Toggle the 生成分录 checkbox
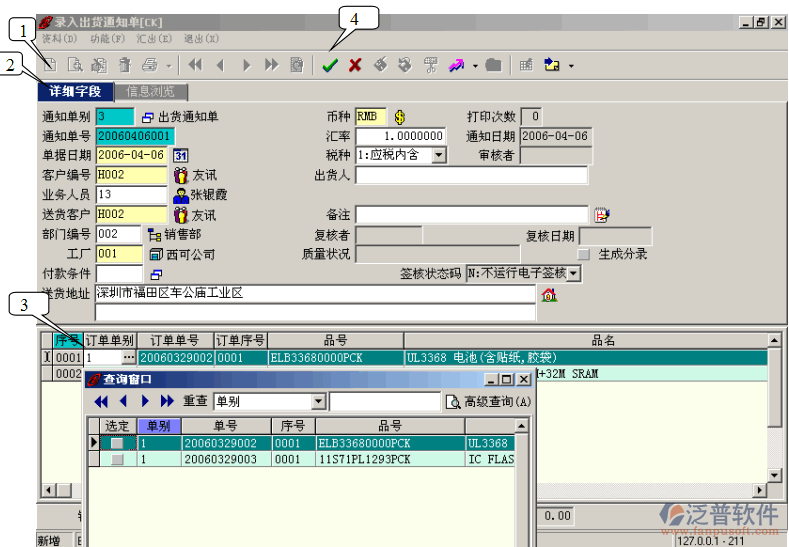Screen dimensions: 789x547 coord(584,254)
